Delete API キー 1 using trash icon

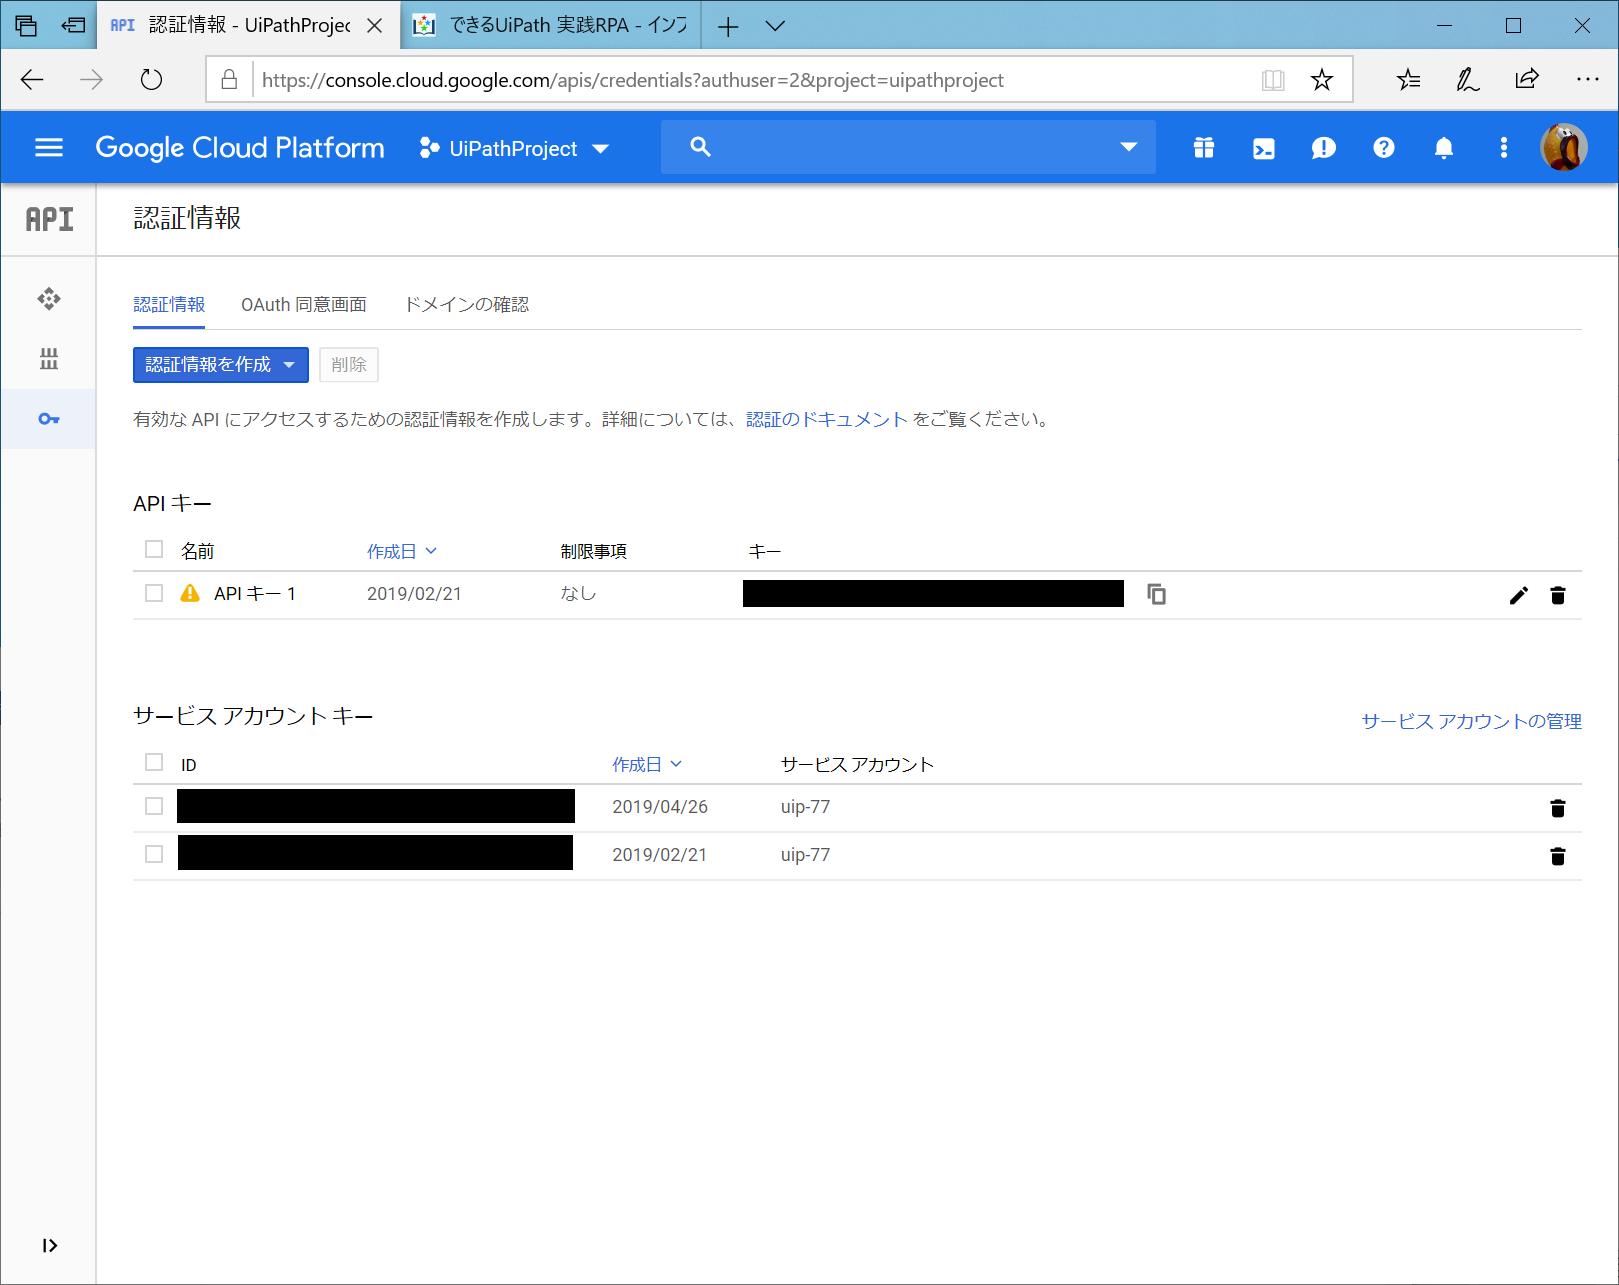(x=1557, y=594)
